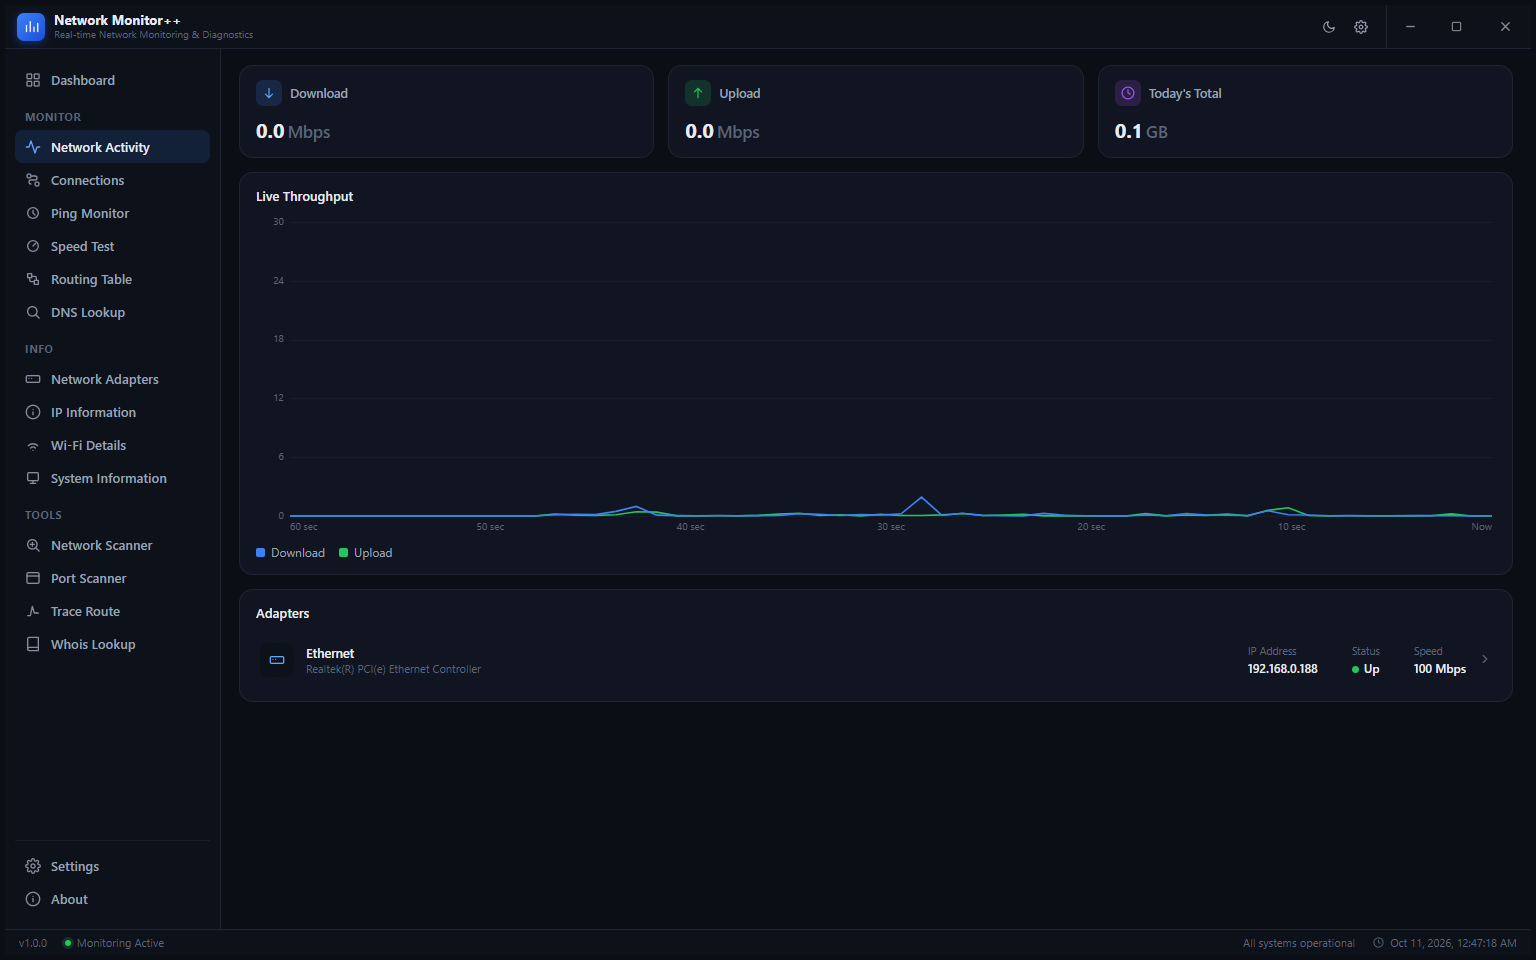The height and width of the screenshot is (960, 1536).
Task: Toggle Download series in chart legend
Action: (x=291, y=553)
